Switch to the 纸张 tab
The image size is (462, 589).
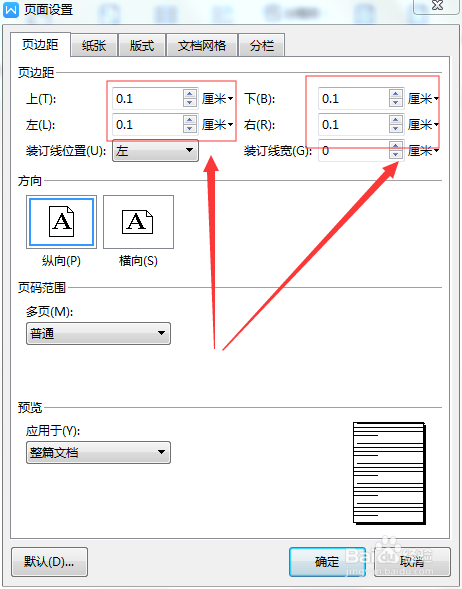[x=94, y=45]
